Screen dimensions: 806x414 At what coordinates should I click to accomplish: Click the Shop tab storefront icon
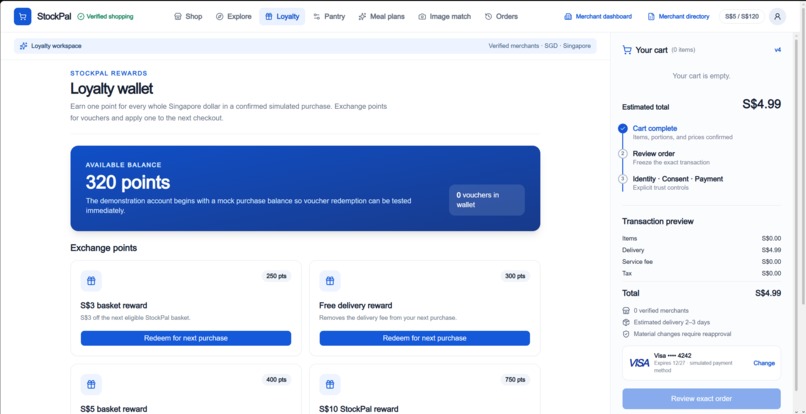pos(178,16)
